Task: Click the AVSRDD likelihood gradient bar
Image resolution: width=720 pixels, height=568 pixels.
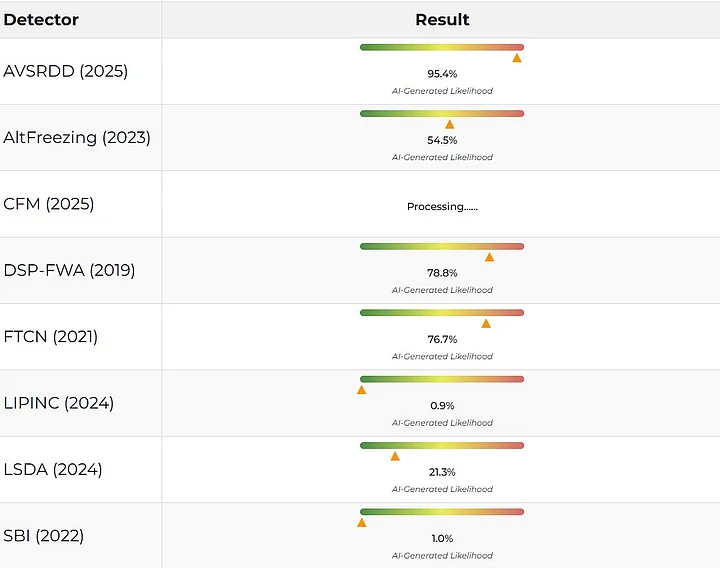Action: 442,47
